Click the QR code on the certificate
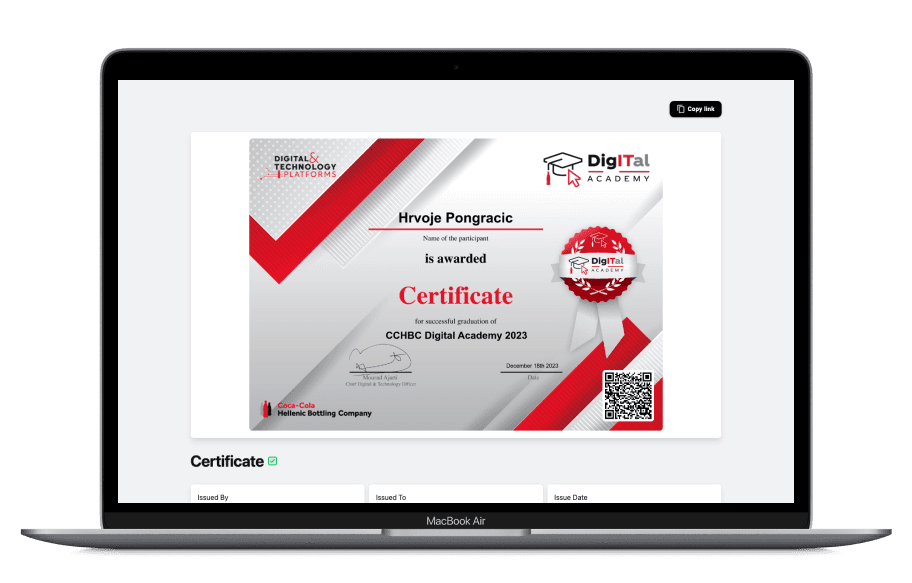The image size is (912, 583). coord(628,396)
